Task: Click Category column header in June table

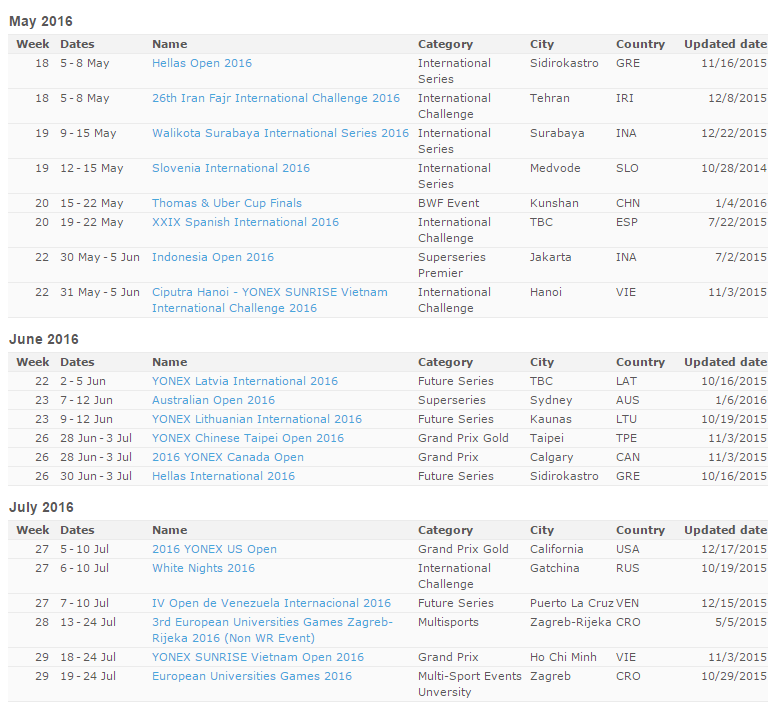Action: click(x=445, y=362)
